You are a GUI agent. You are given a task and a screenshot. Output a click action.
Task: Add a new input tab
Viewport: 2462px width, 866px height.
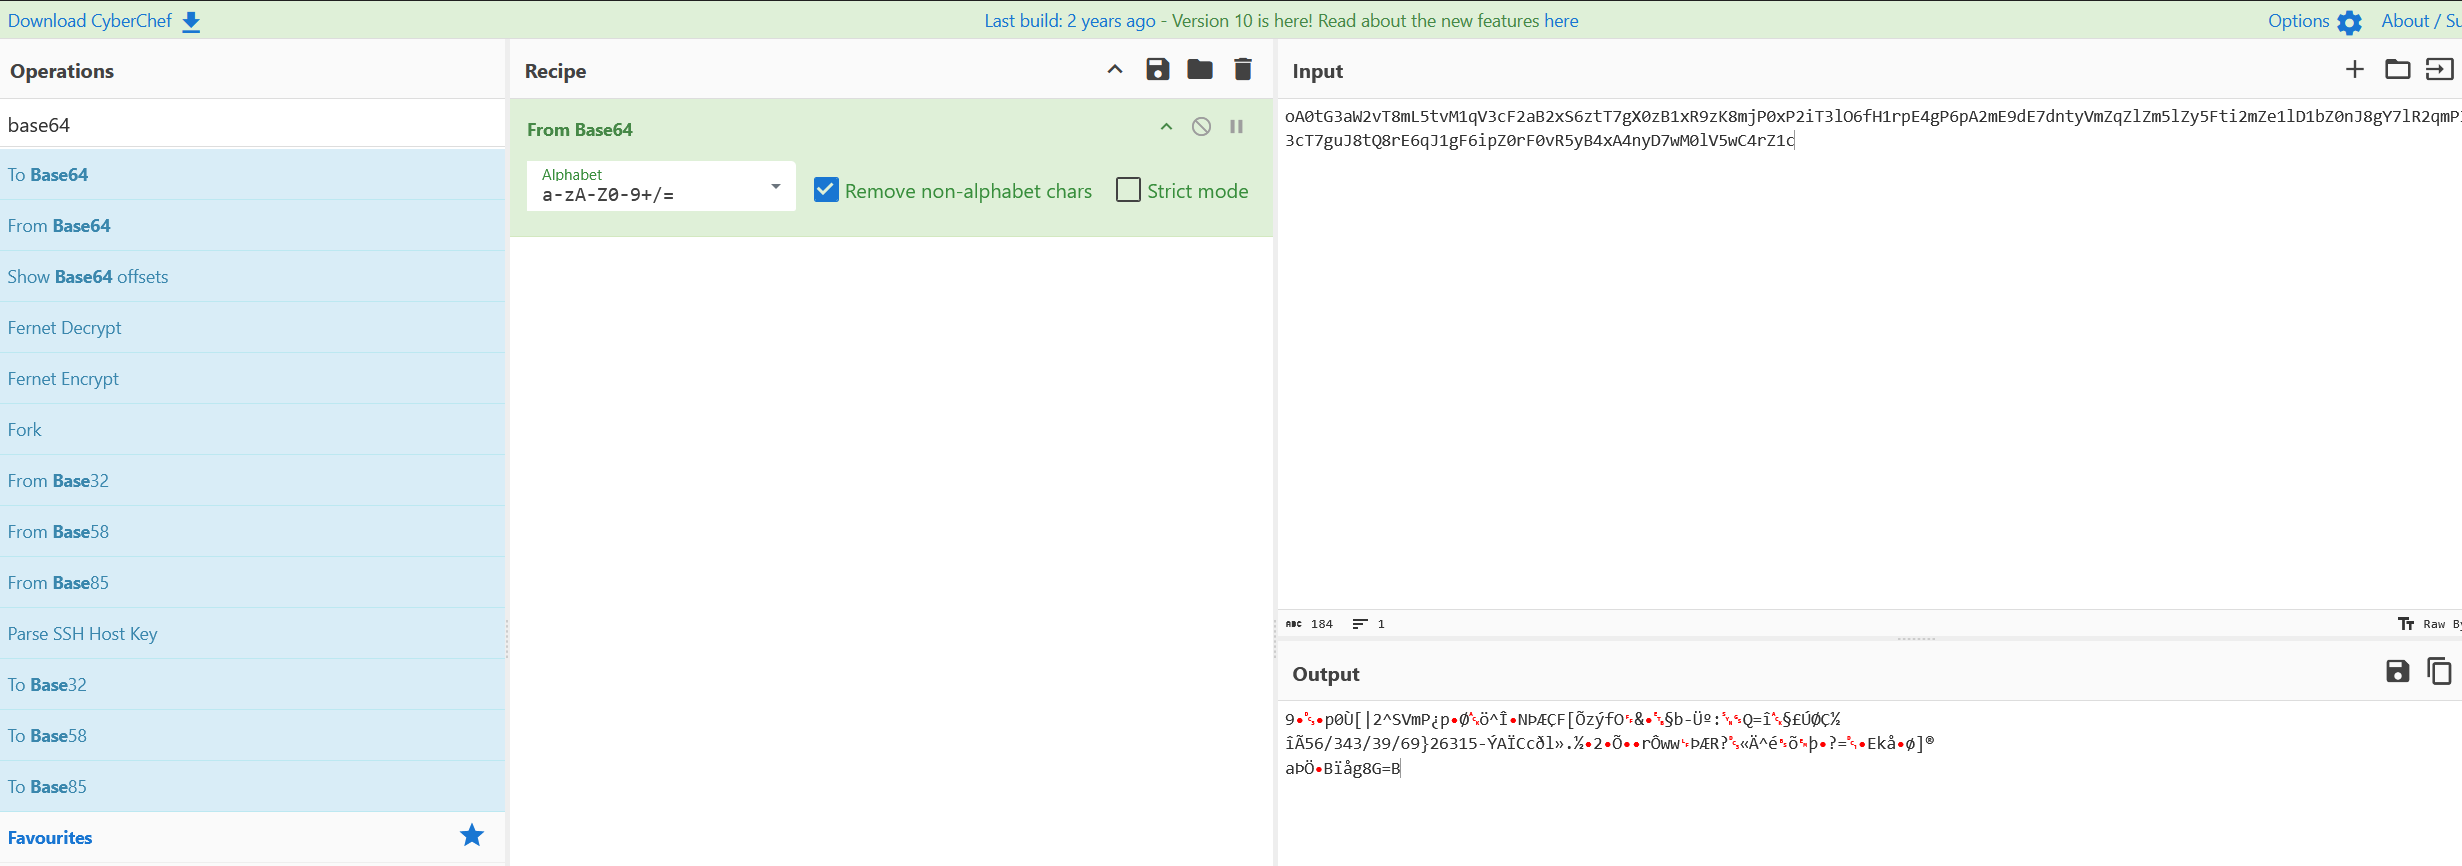(2354, 70)
